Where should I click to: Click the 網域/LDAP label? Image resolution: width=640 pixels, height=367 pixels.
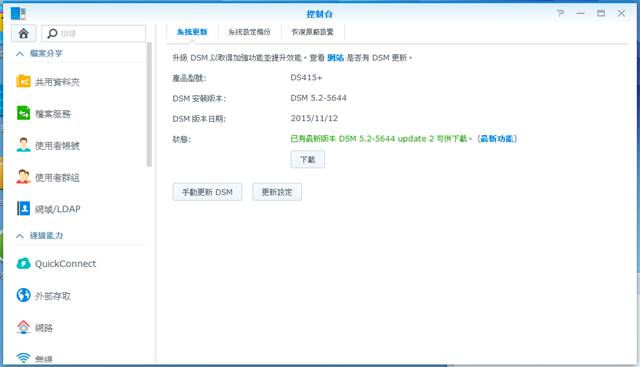[58, 209]
